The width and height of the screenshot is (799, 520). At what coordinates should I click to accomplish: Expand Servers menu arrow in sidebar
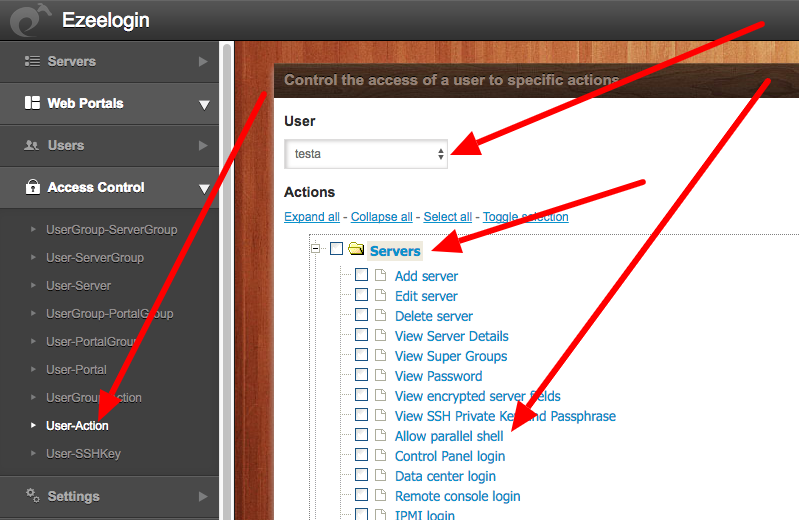(x=203, y=62)
